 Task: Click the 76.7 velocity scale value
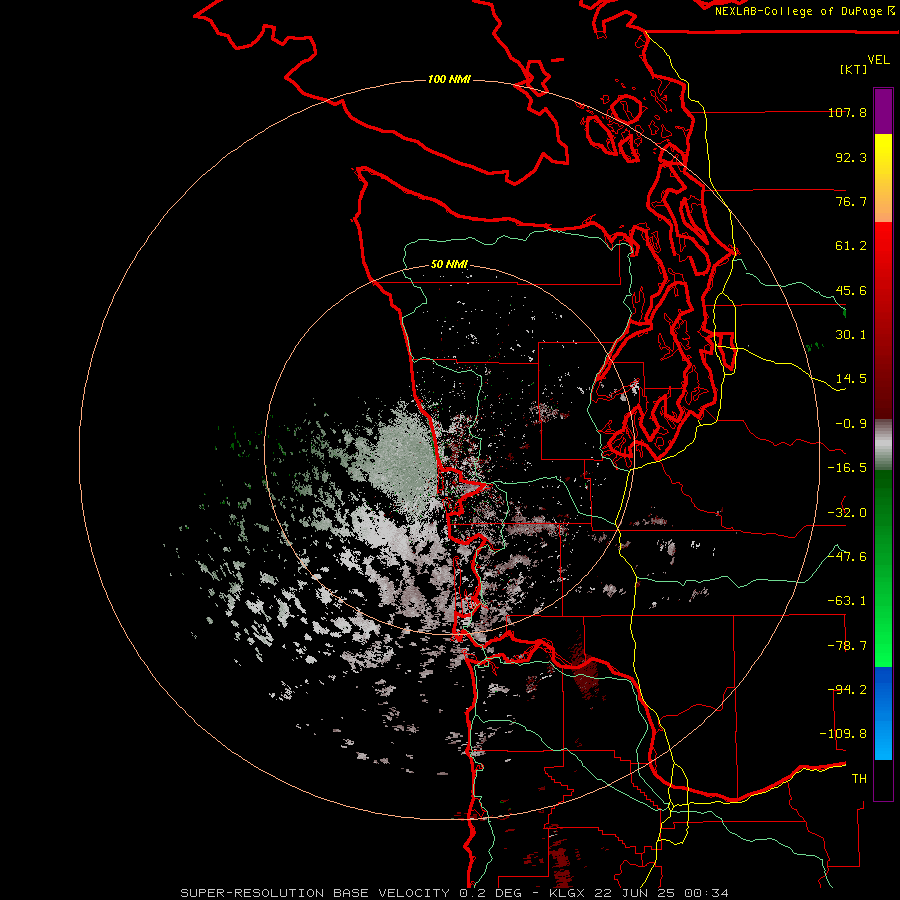click(851, 201)
